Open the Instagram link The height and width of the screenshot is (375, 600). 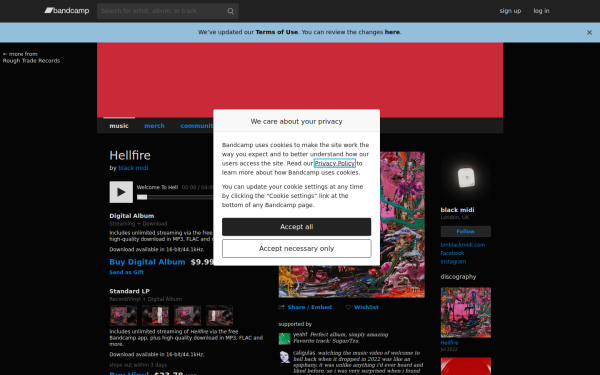point(453,262)
